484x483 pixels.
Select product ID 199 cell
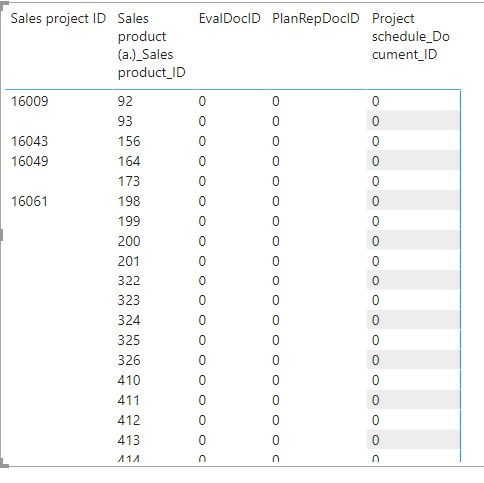pyautogui.click(x=129, y=221)
